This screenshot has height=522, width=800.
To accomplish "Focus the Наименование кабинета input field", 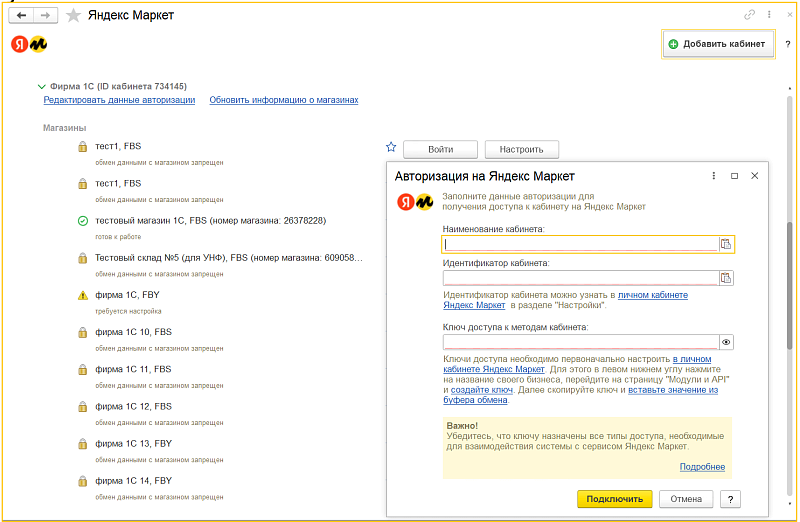I will [x=581, y=244].
